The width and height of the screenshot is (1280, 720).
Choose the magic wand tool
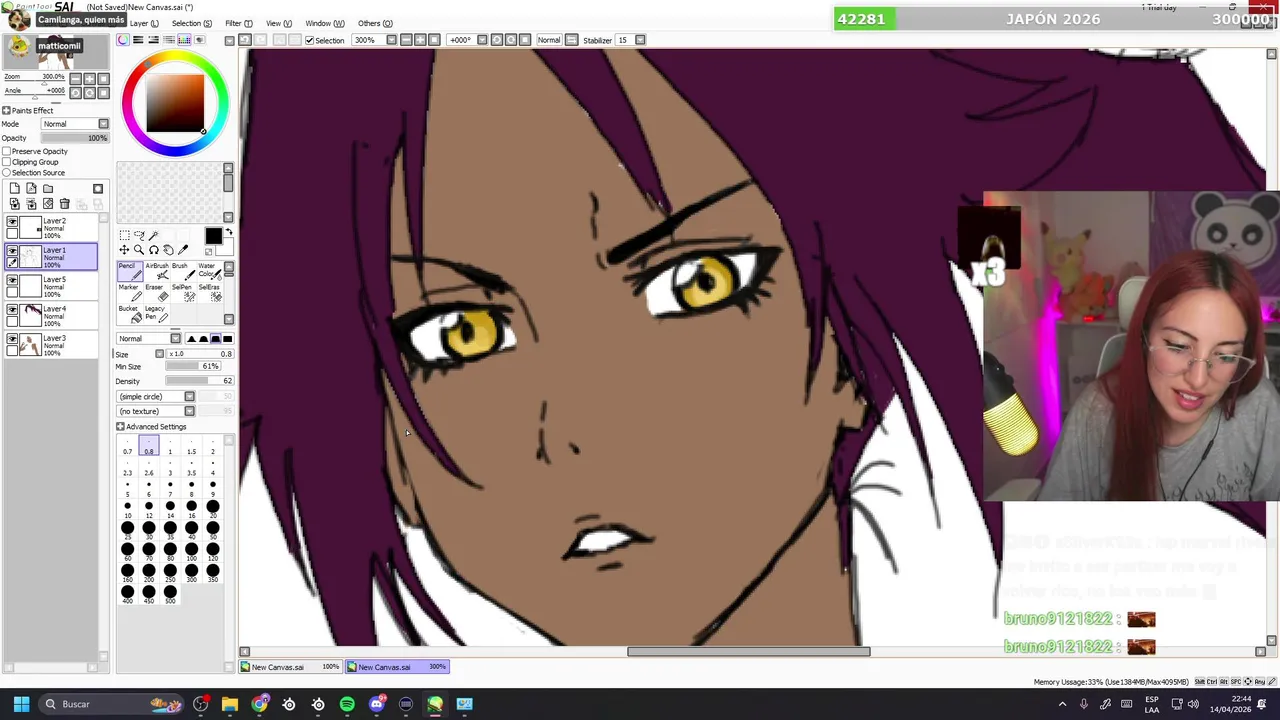click(154, 236)
